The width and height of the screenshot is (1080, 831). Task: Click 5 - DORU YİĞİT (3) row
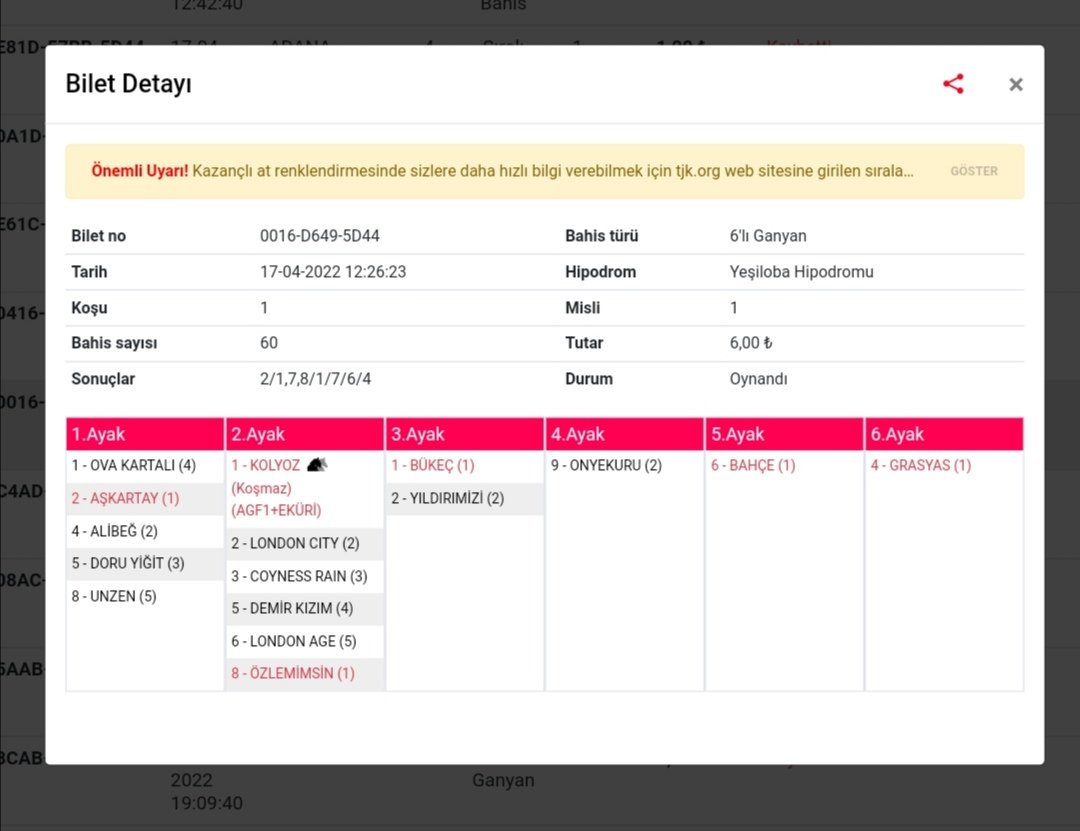(x=145, y=564)
